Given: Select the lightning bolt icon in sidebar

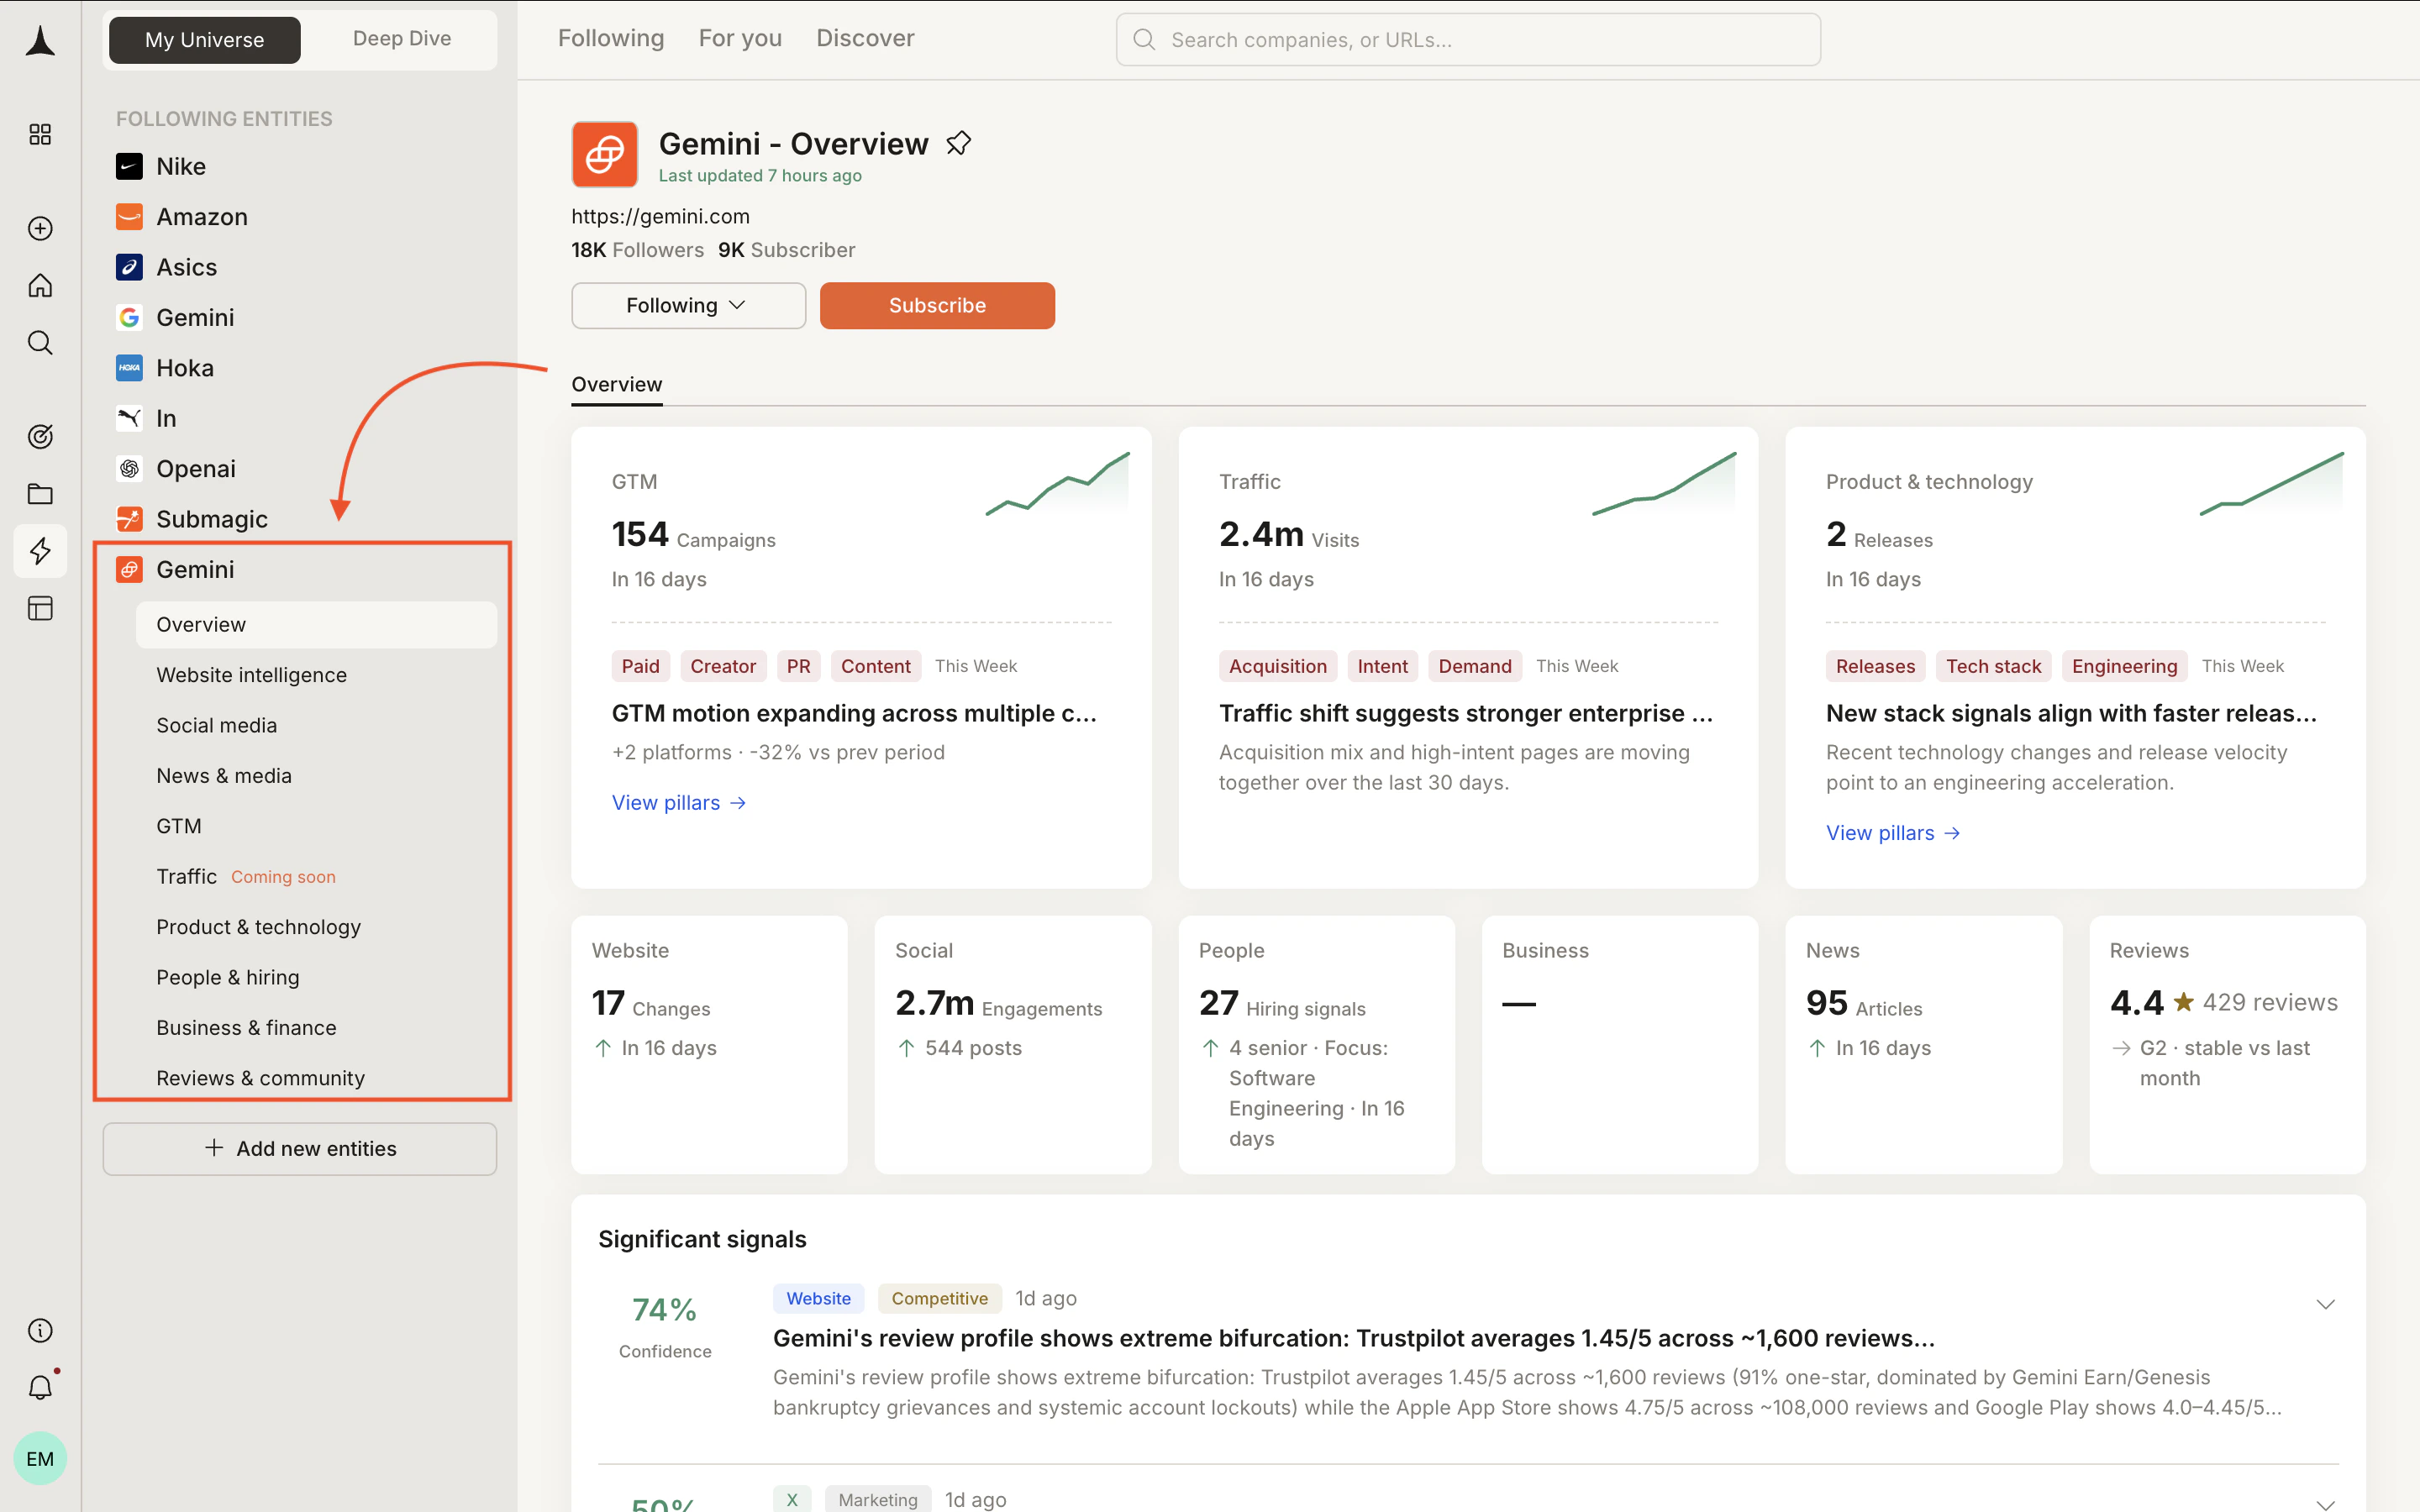Looking at the screenshot, I should 40,551.
